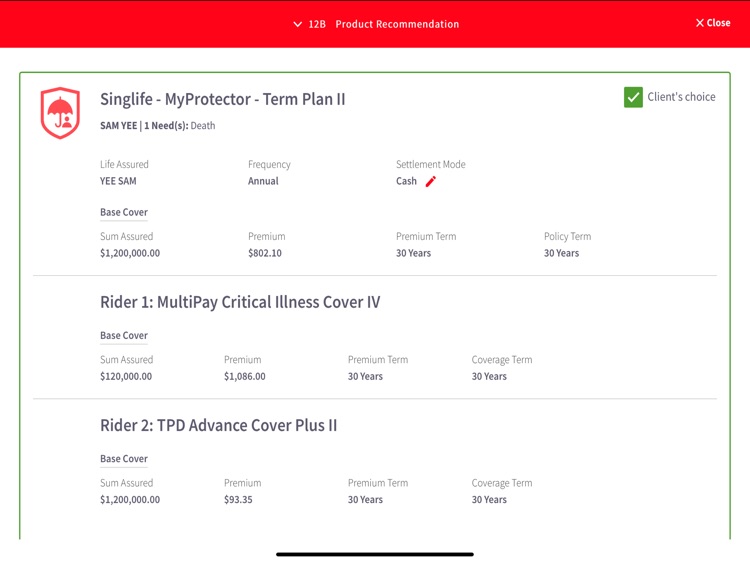Click the Product Recommendation header title

pyautogui.click(x=397, y=24)
